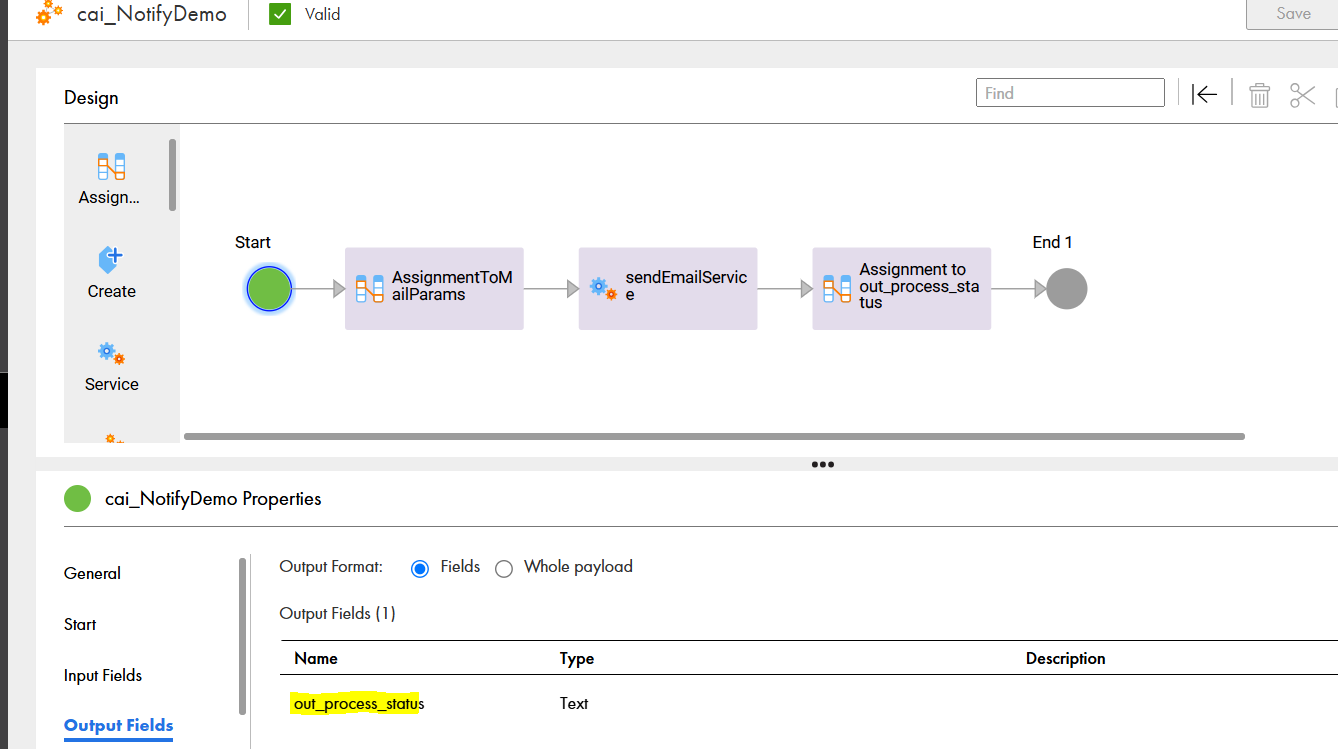Click the cai_NotifyDemo process gear icon
The width and height of the screenshot is (1338, 749).
[x=49, y=14]
